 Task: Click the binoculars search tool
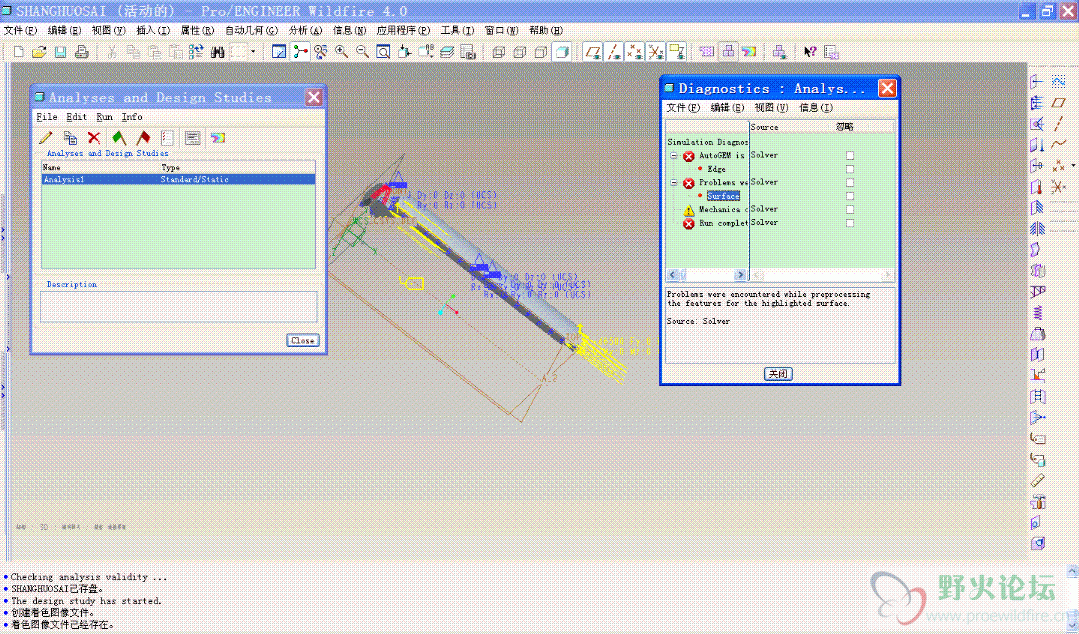point(217,52)
